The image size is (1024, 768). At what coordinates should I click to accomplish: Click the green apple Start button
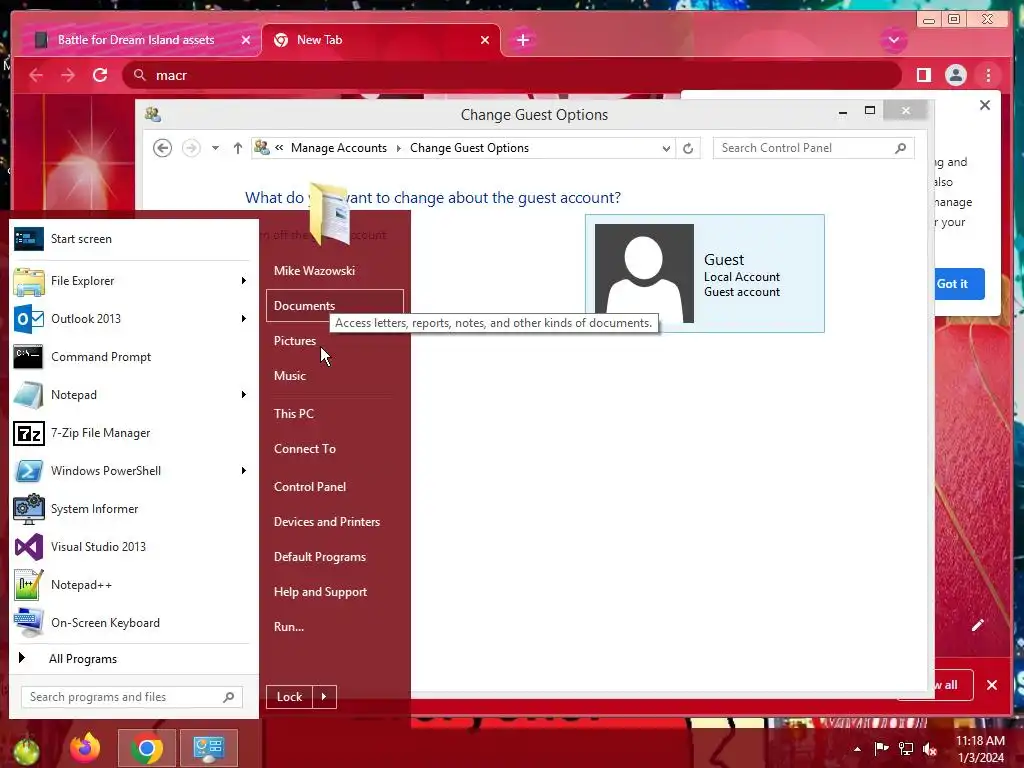pyautogui.click(x=25, y=750)
